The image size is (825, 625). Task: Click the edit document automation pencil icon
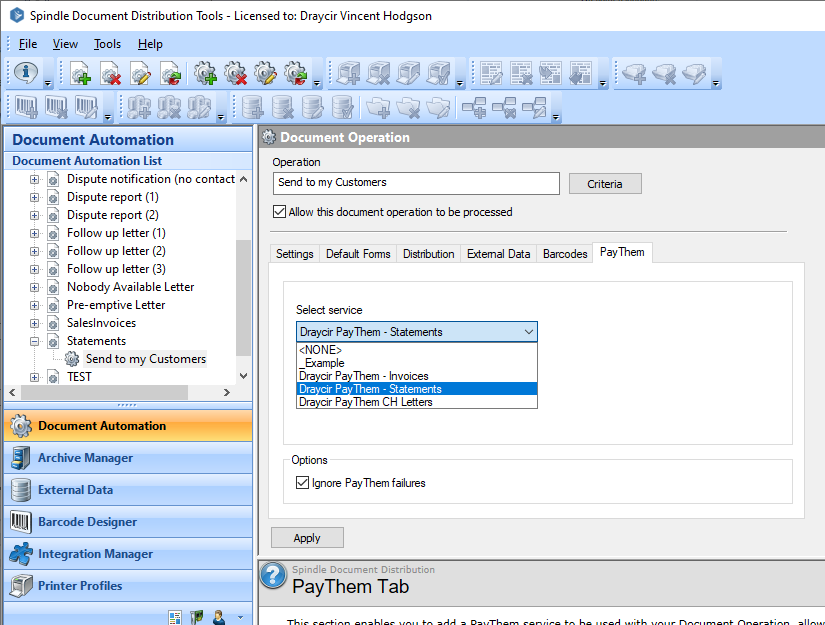(140, 74)
